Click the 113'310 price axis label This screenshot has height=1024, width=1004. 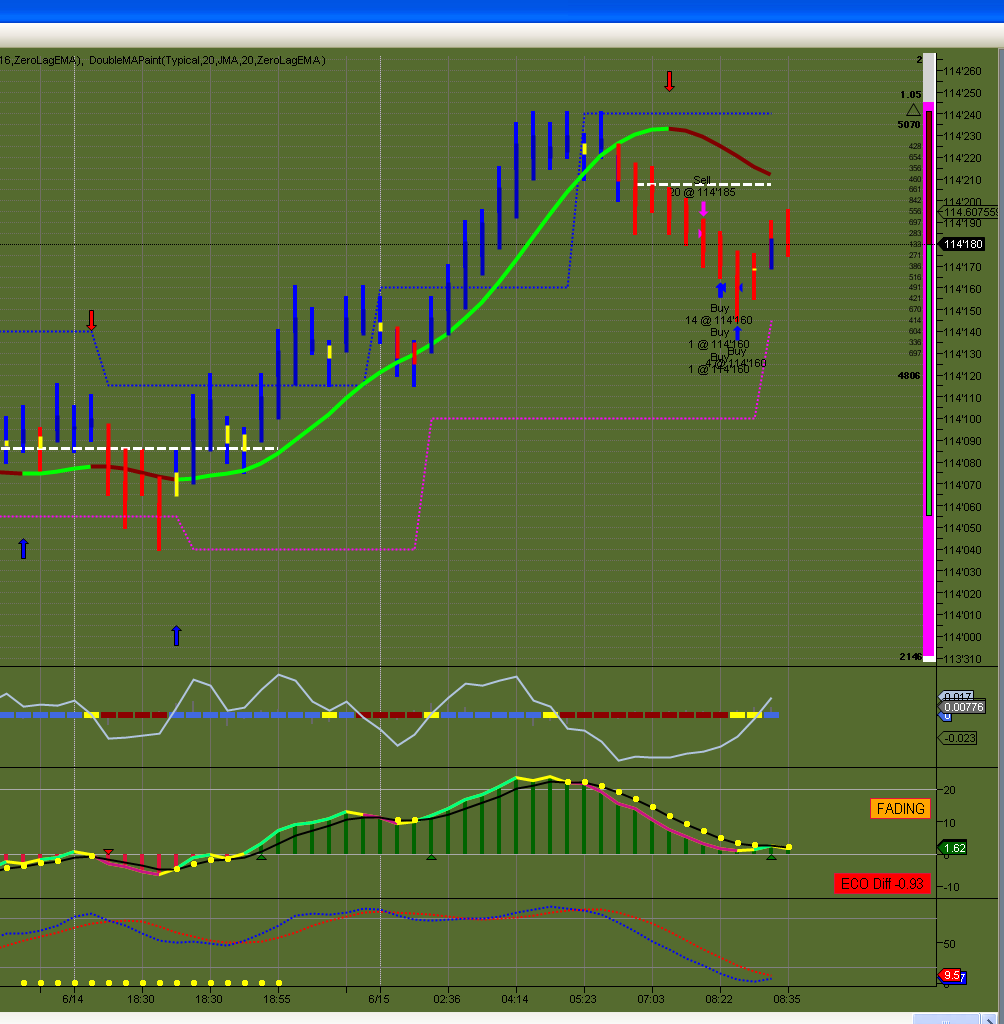962,659
